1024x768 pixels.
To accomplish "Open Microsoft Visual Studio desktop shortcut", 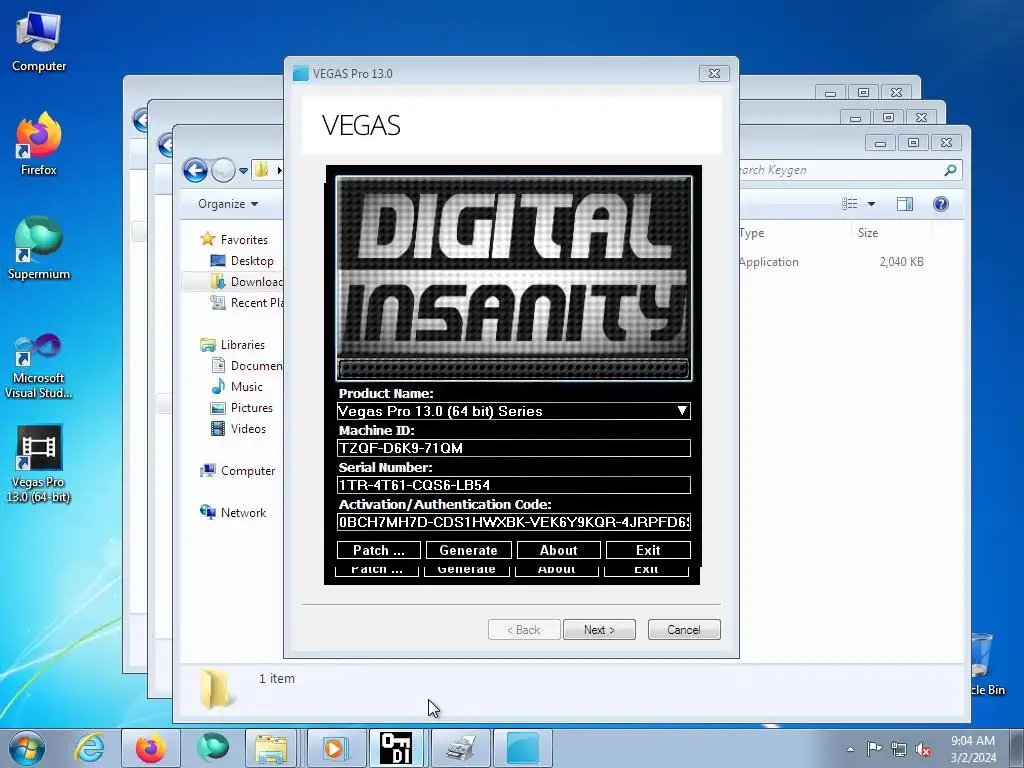I will (39, 366).
